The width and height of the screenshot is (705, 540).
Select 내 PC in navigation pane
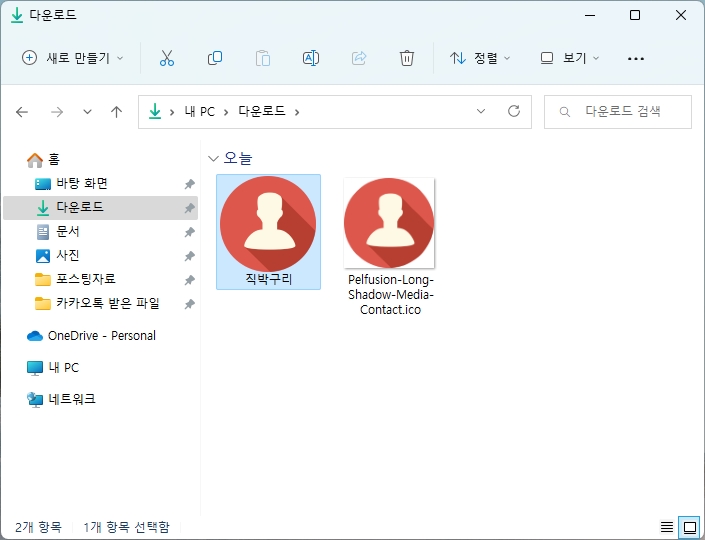(x=53, y=368)
